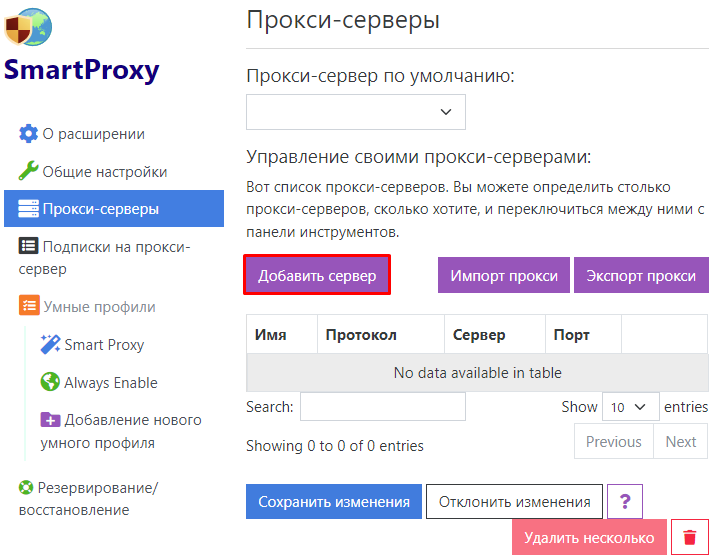Viewport: 716px width, 558px height.
Task: Click the purple question mark help button
Action: point(625,501)
